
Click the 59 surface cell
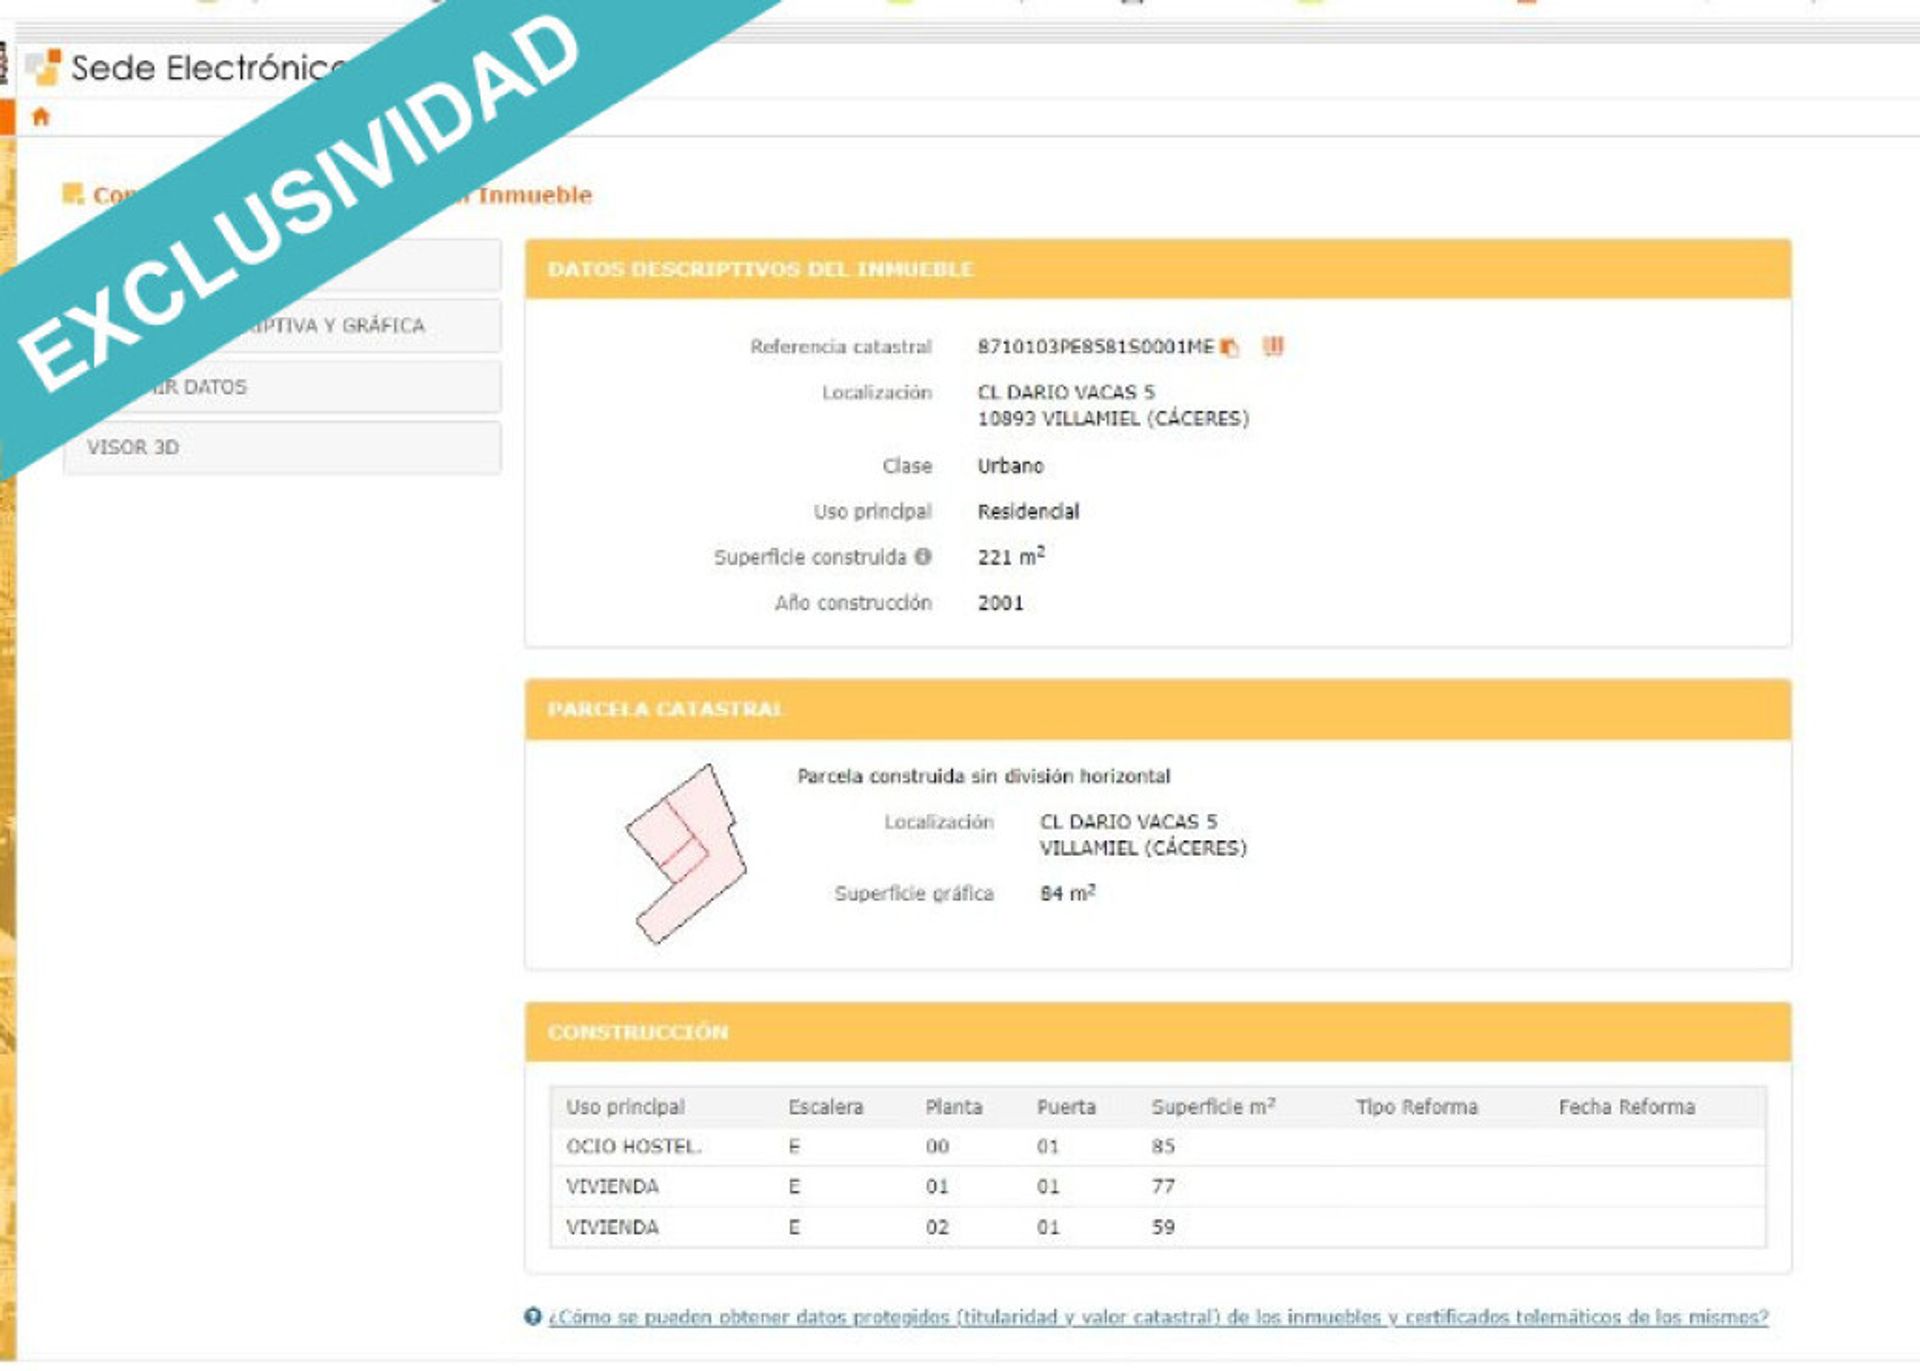tap(1162, 1227)
